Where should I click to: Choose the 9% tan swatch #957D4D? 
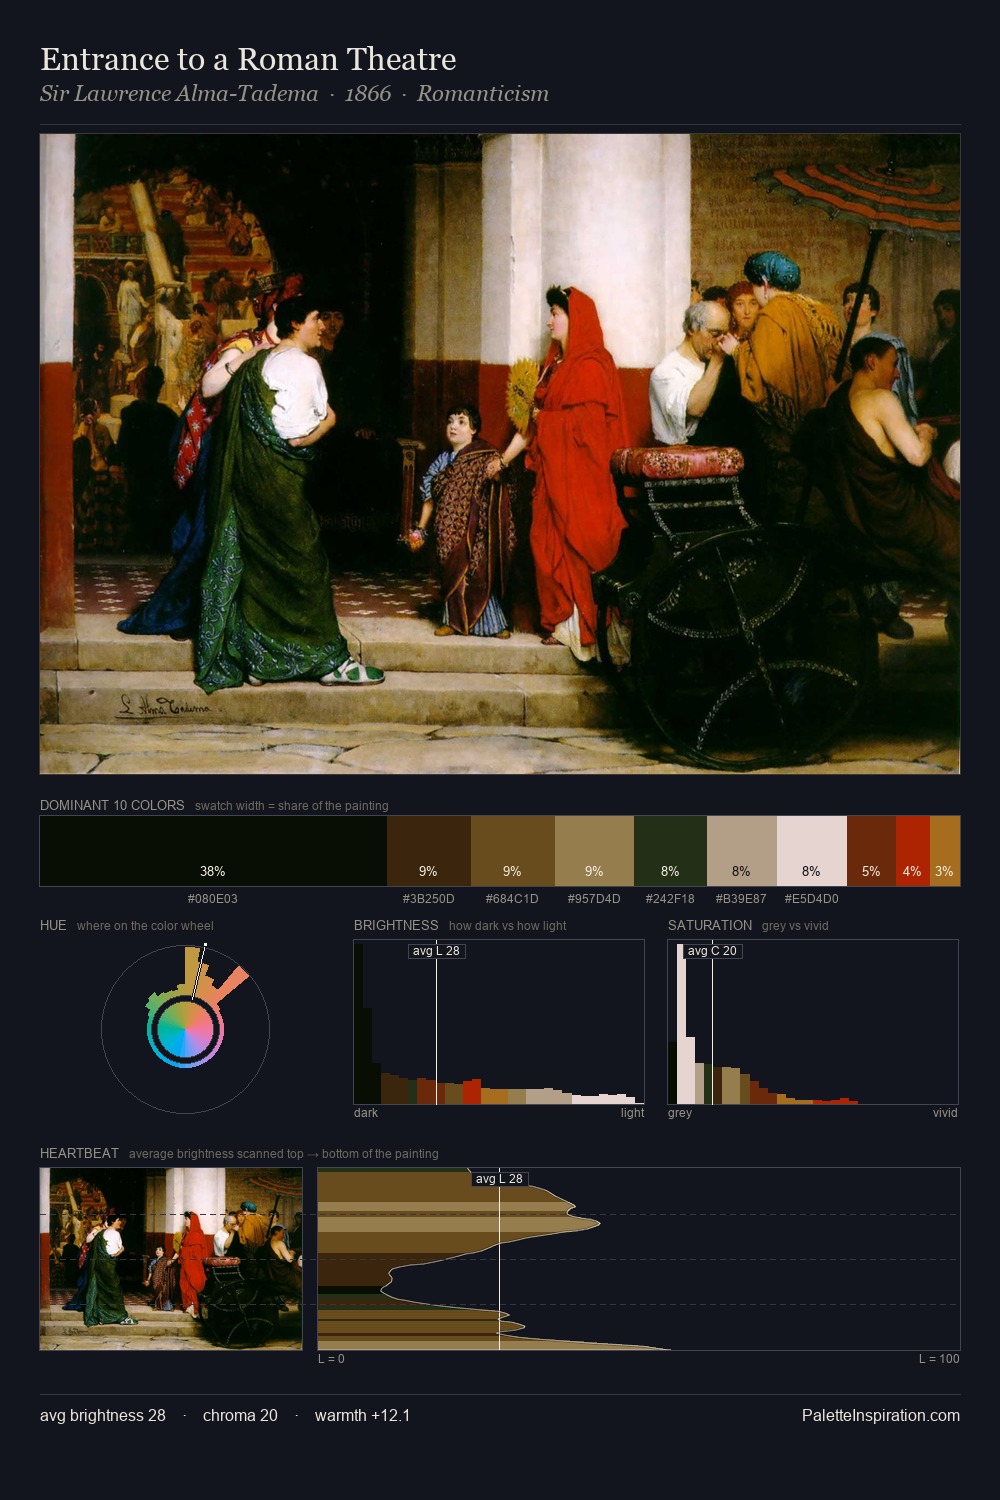click(594, 851)
